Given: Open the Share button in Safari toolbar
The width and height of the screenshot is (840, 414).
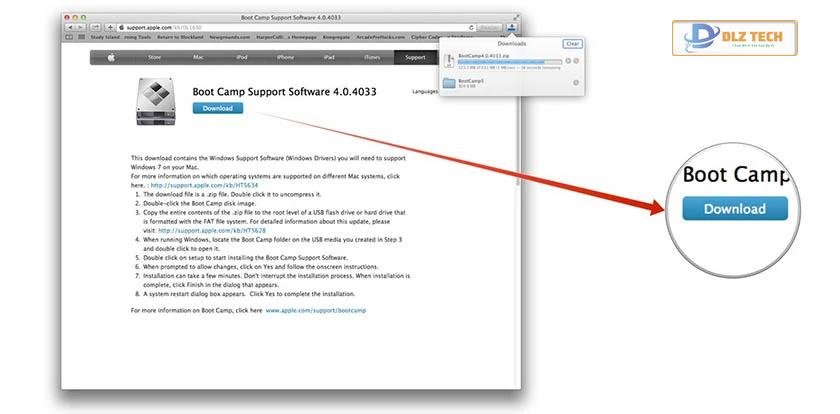Looking at the screenshot, I should [95, 27].
